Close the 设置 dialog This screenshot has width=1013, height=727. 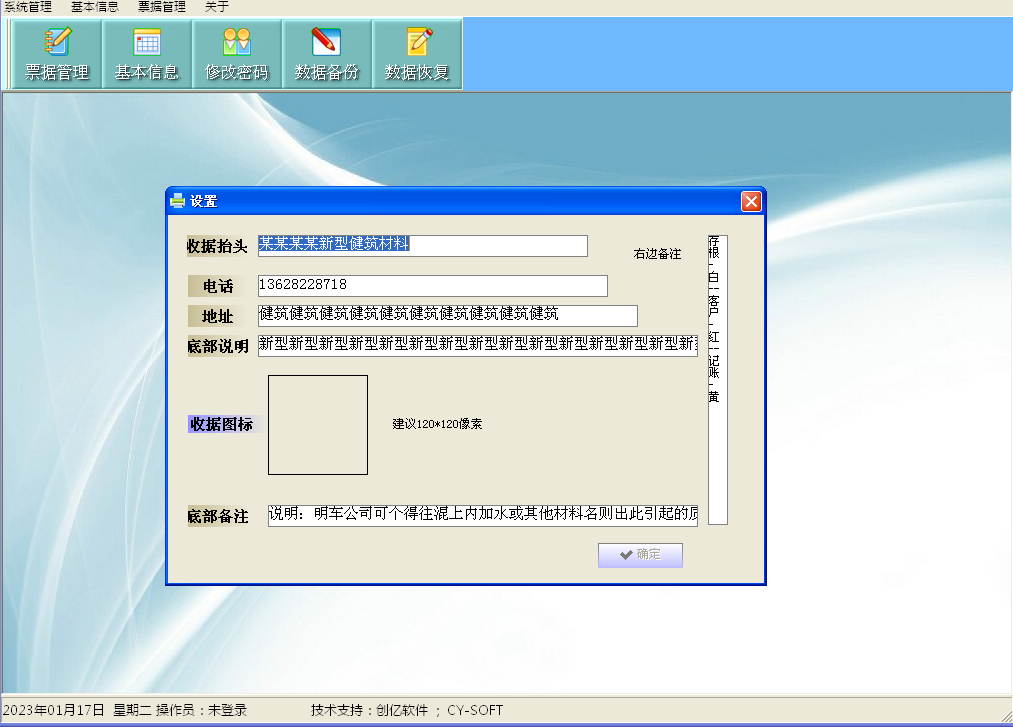click(751, 202)
